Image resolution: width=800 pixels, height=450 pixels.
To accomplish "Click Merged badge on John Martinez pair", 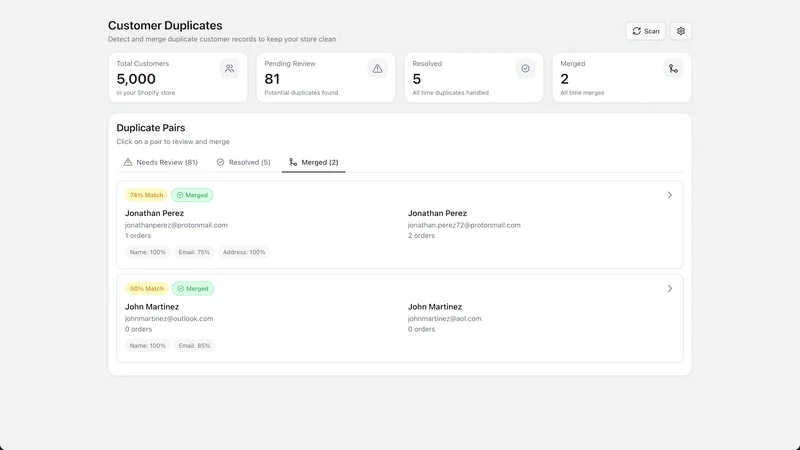I will coord(193,289).
